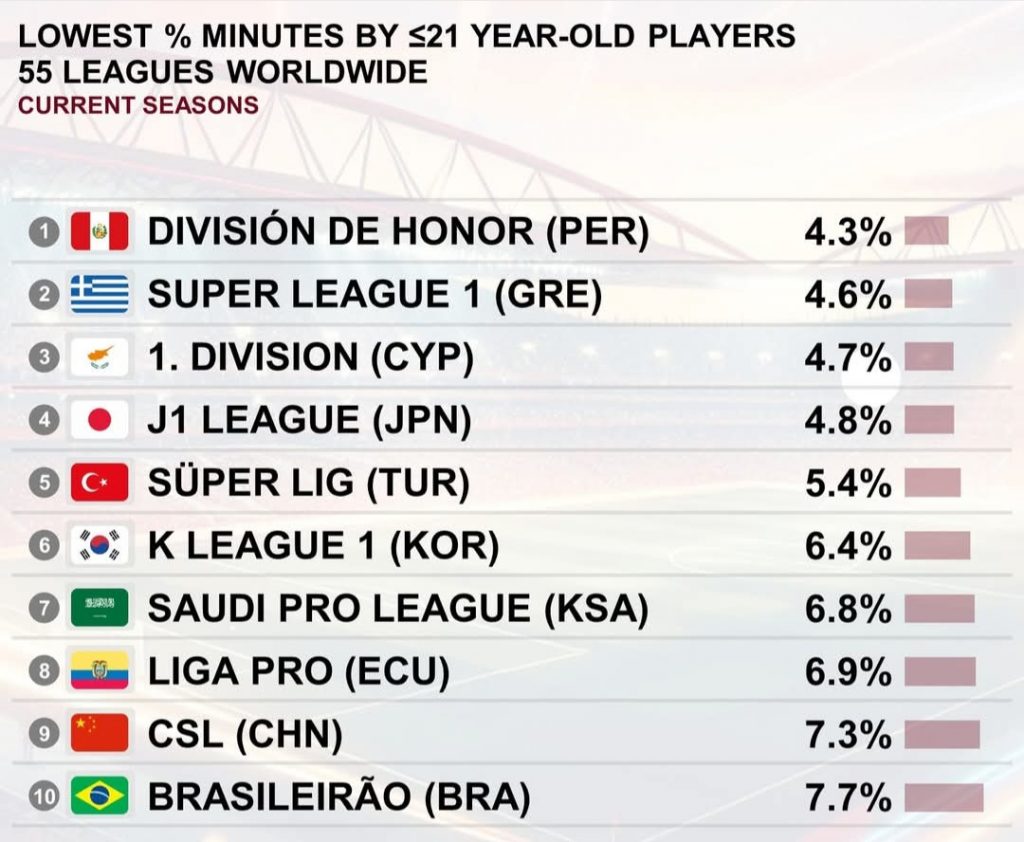
Task: Click the Saudi Pro League (KSA) label
Action: [398, 608]
